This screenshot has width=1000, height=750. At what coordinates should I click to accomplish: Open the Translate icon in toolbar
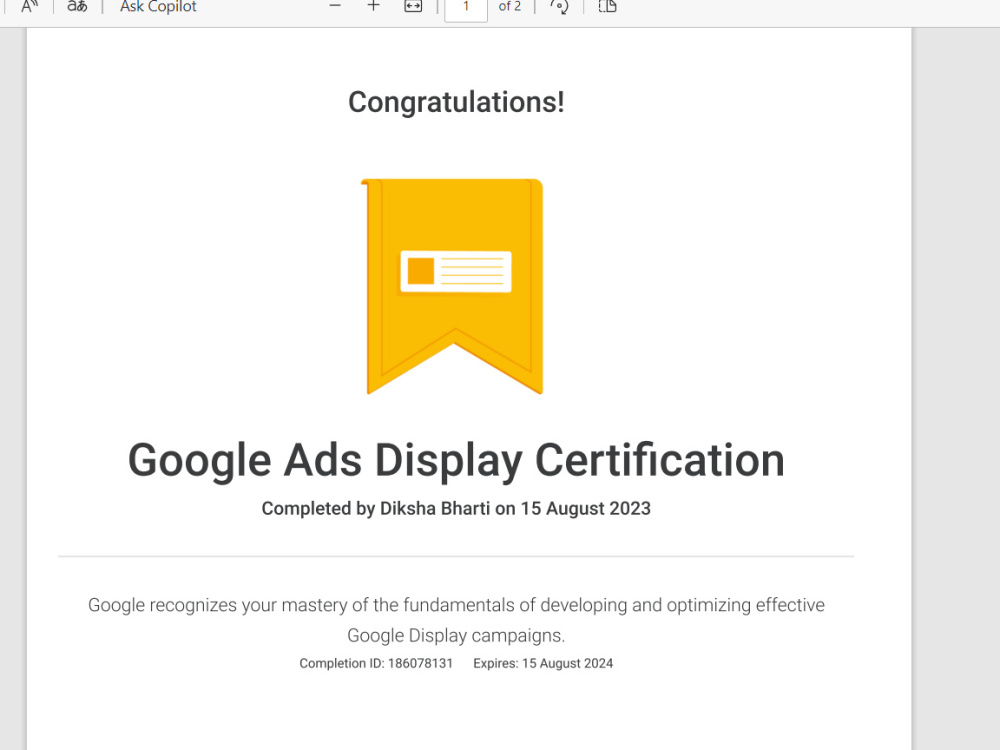click(x=77, y=6)
